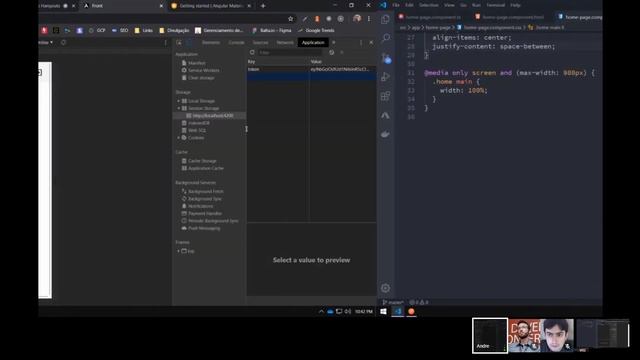Open the VS Code Manage gear icon
This screenshot has width=640, height=360.
click(x=385, y=288)
